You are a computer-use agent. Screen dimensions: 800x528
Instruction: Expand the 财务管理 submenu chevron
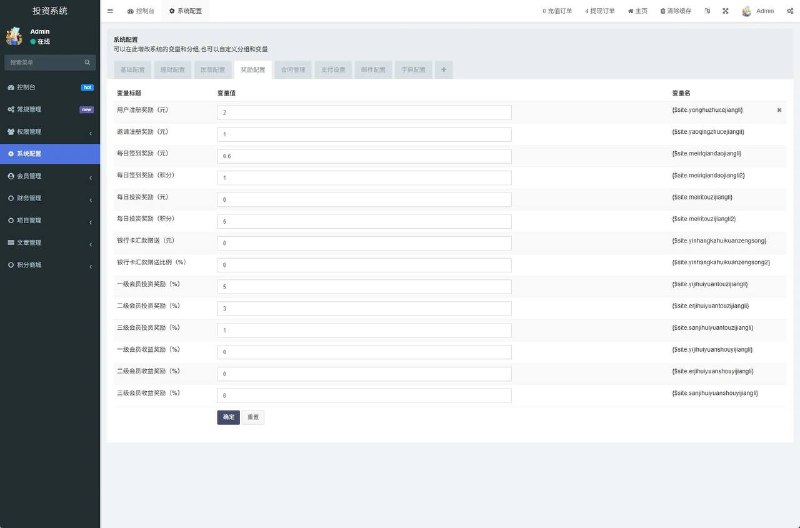click(x=91, y=200)
